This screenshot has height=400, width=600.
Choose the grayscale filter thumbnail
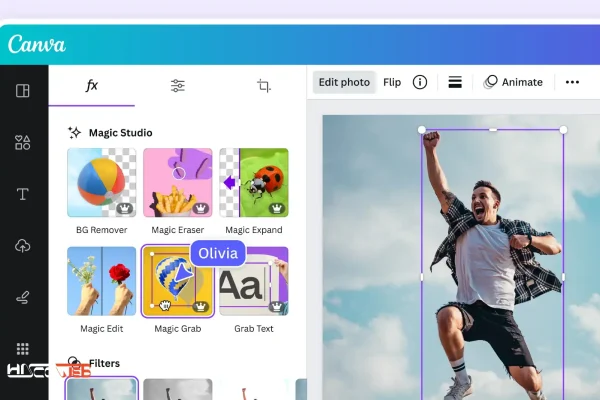[178, 389]
